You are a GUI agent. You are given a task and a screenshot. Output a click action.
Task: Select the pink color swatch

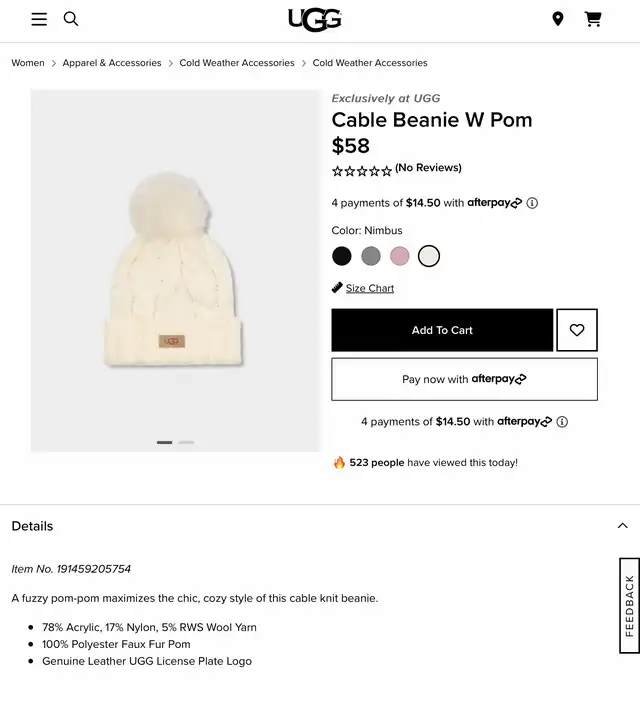click(x=400, y=256)
